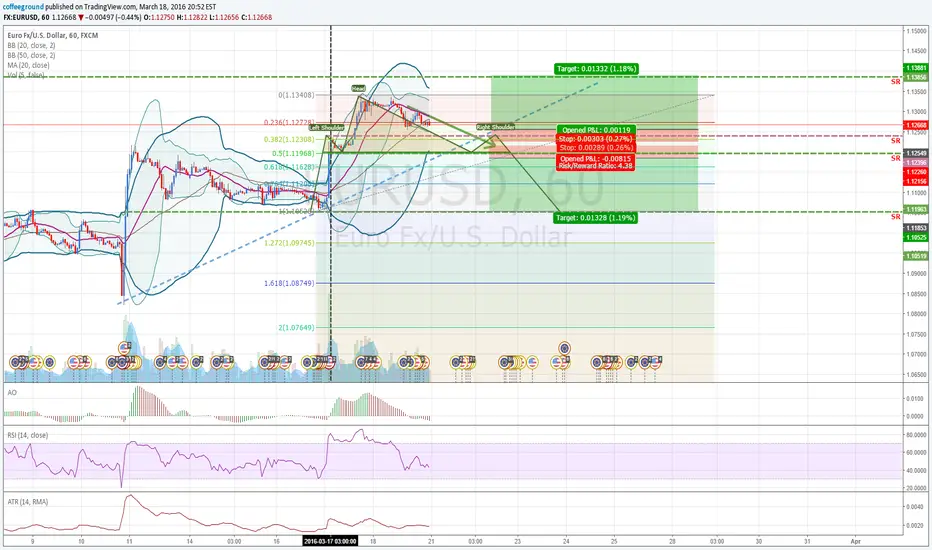The height and width of the screenshot is (550, 932).
Task: Select the Fibonacci 0.618(1.11628) level label
Action: point(289,168)
